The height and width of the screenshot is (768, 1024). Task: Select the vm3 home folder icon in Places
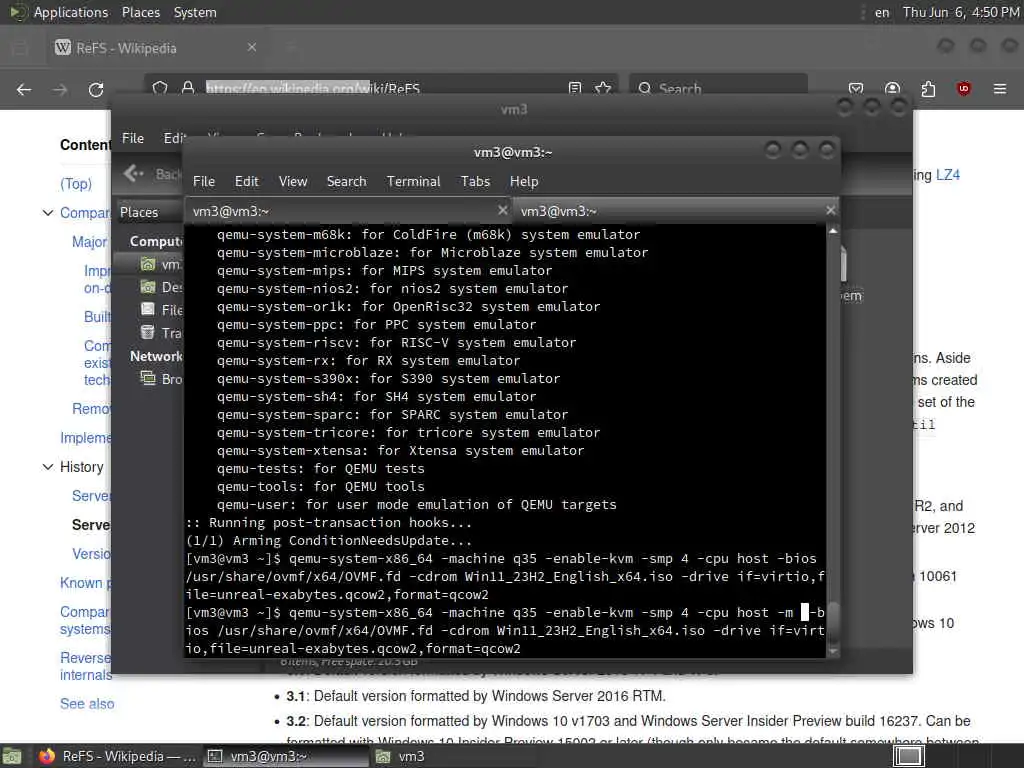pyautogui.click(x=148, y=264)
